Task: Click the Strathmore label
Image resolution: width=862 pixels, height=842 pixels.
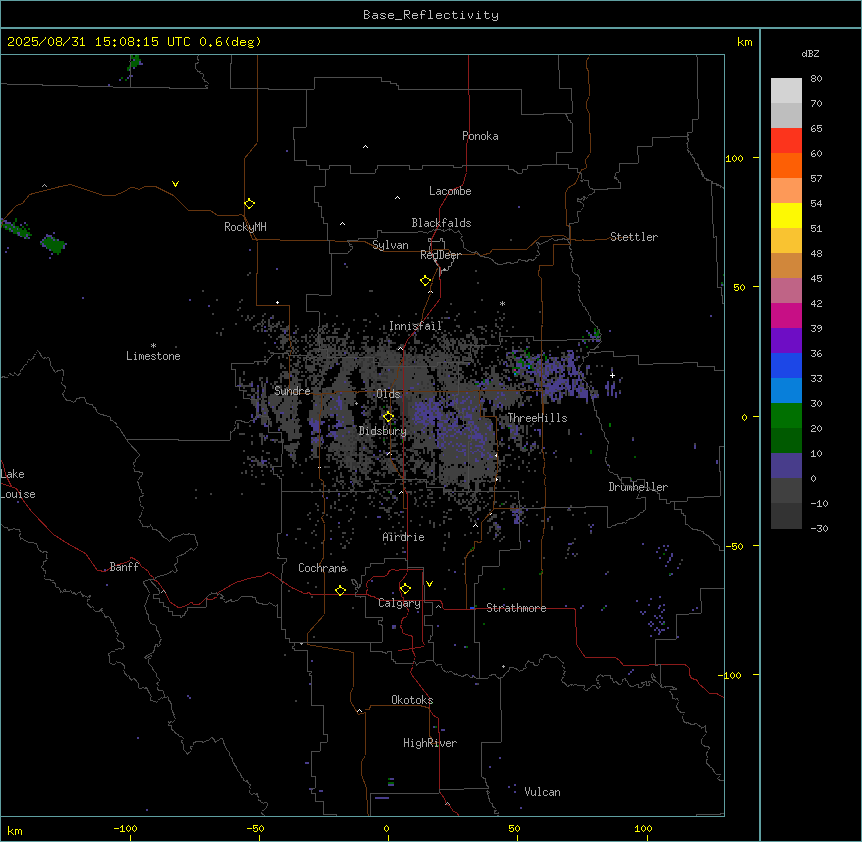Action: (516, 608)
